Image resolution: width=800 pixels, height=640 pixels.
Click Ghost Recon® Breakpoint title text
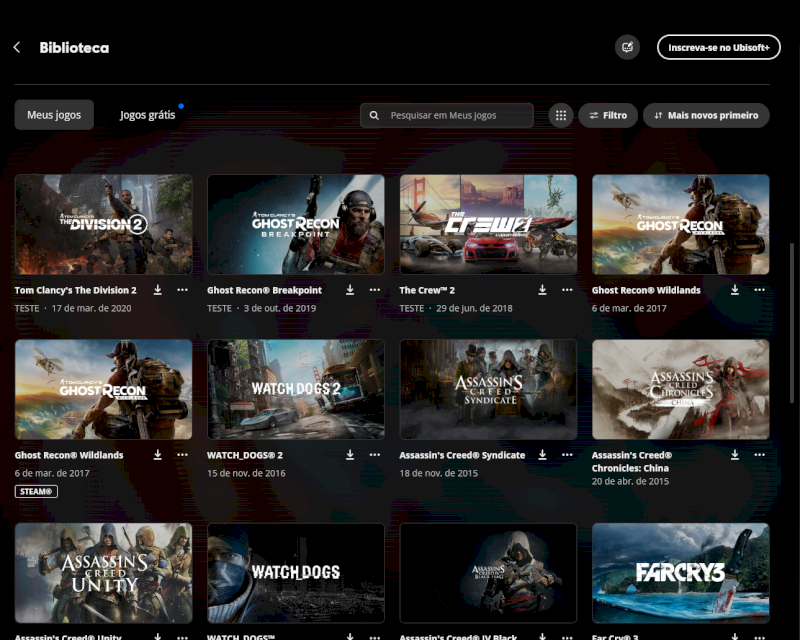pyautogui.click(x=264, y=290)
